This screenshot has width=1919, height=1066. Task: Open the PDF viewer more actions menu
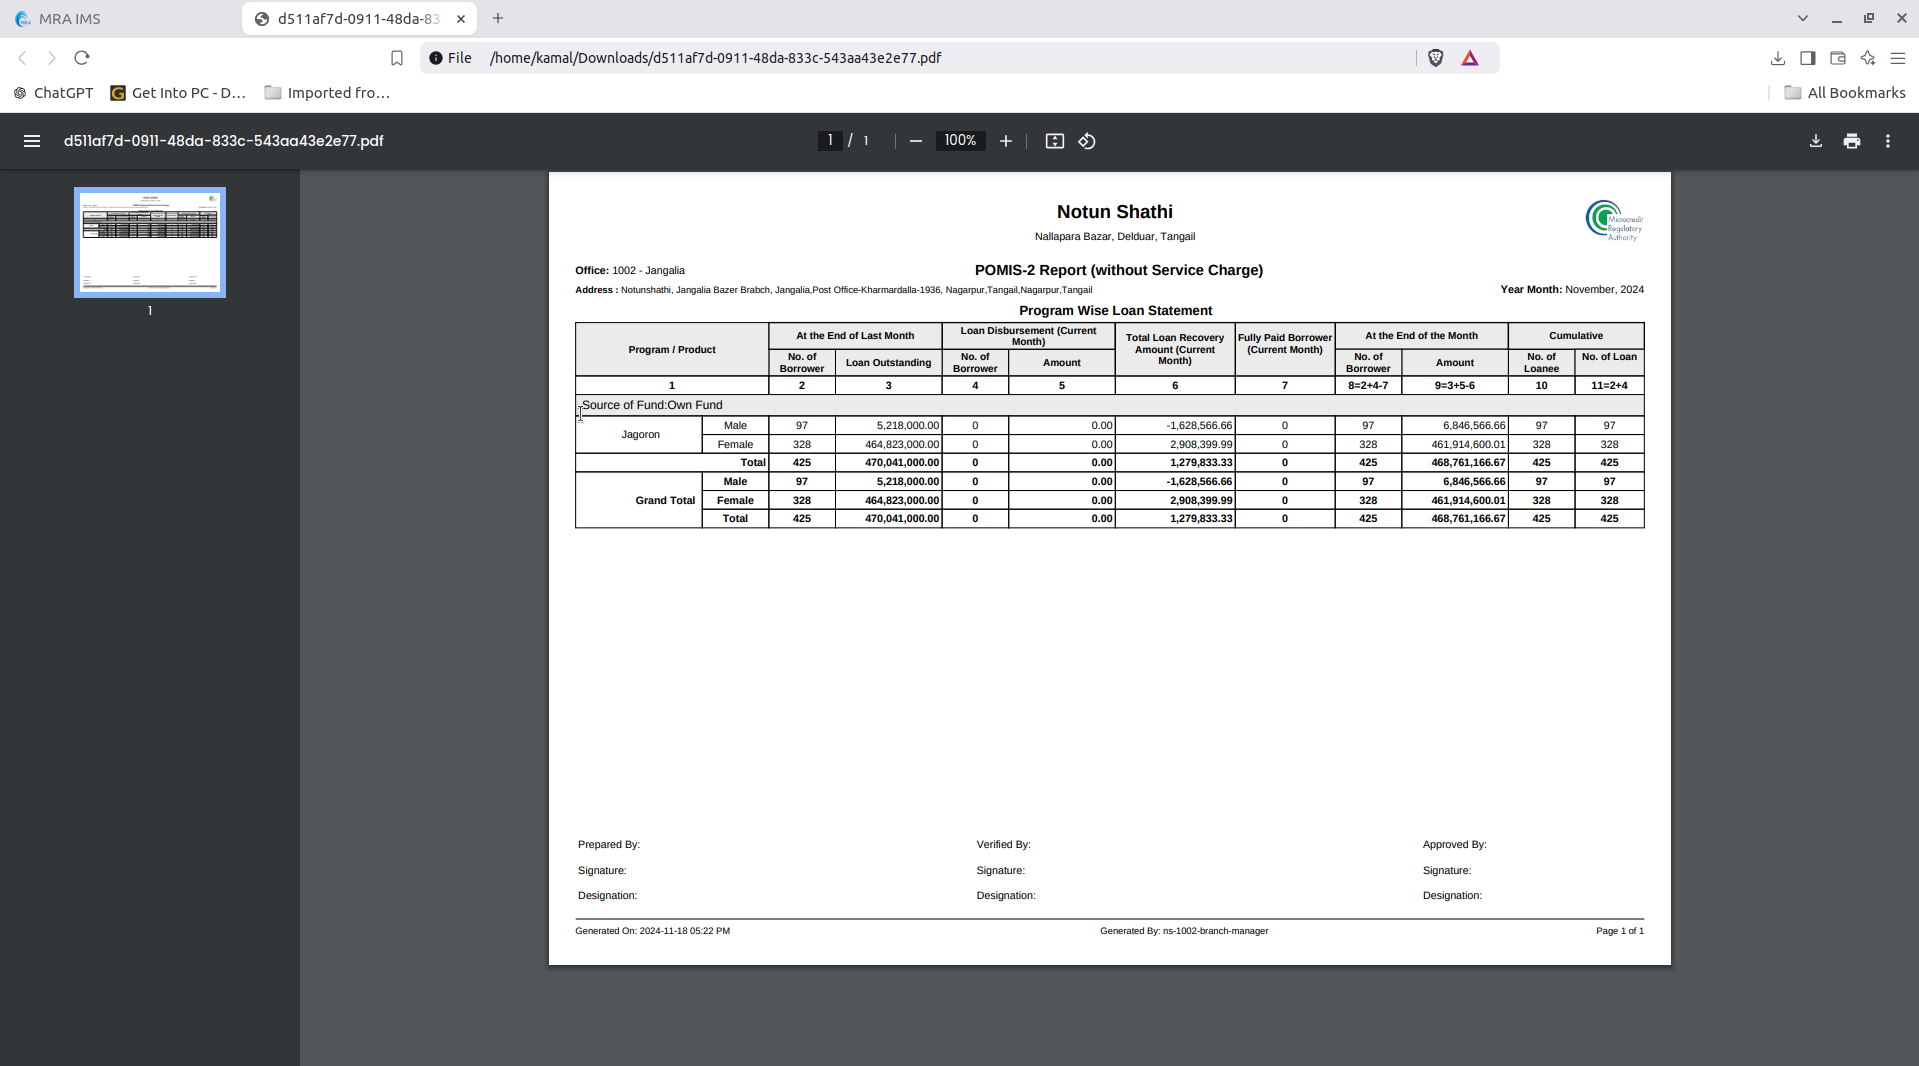coord(1888,141)
